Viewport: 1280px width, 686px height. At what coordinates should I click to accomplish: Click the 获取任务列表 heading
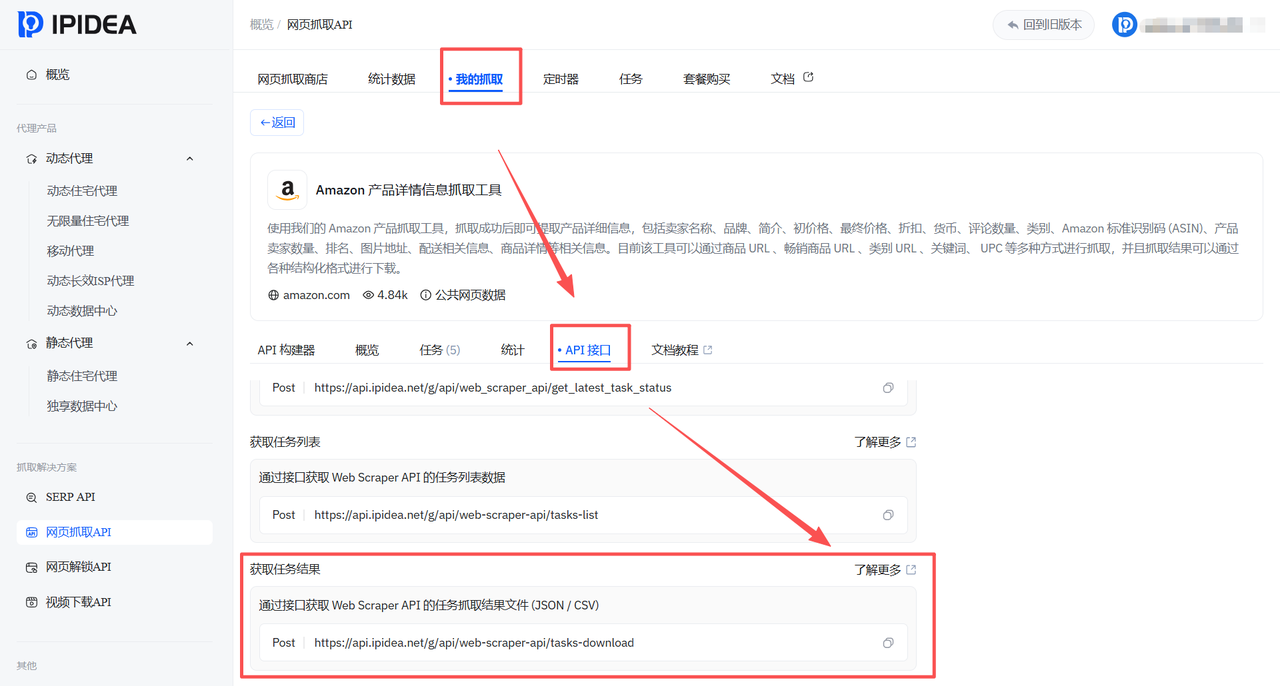click(285, 442)
